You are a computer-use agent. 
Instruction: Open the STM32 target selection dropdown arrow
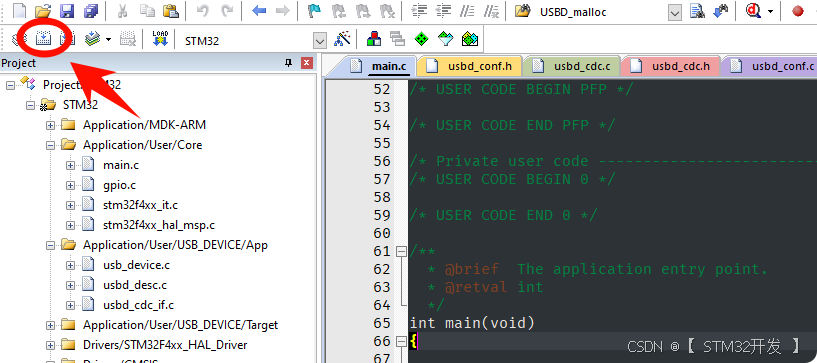(x=319, y=40)
